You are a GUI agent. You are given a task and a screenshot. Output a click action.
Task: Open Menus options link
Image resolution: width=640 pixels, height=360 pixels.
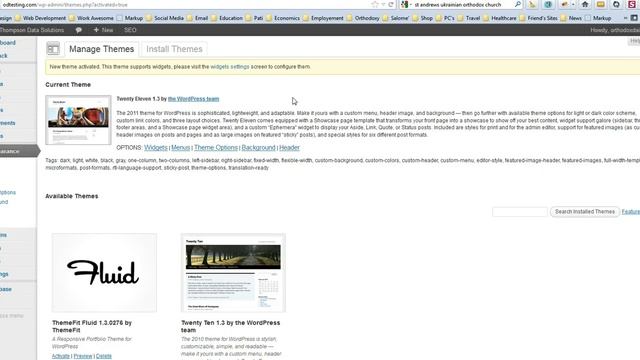[x=180, y=148]
